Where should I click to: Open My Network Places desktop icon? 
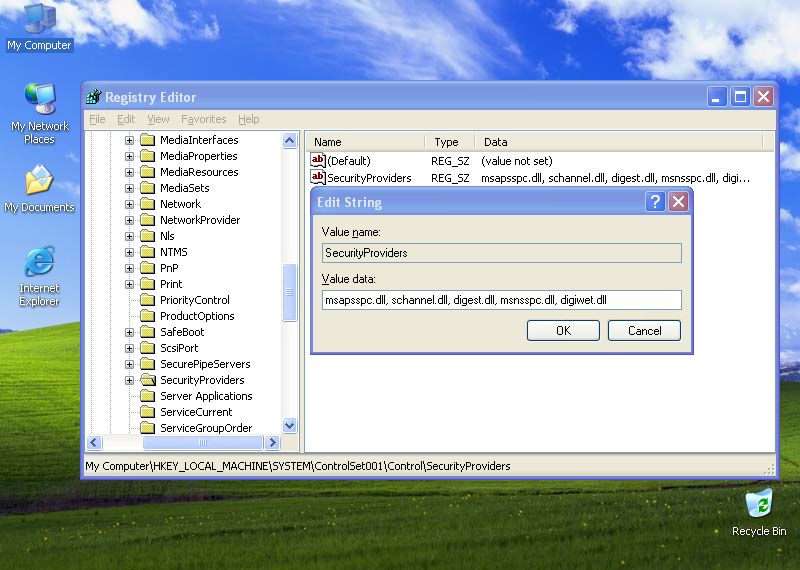(x=39, y=113)
